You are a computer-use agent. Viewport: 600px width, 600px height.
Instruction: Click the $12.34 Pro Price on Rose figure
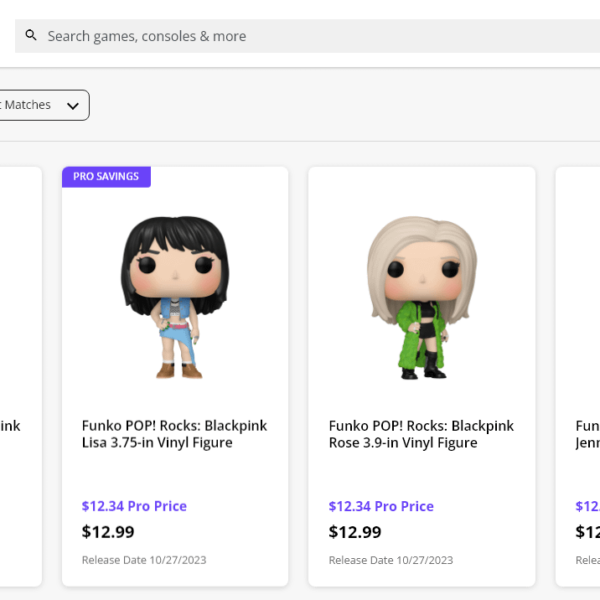[x=381, y=506]
